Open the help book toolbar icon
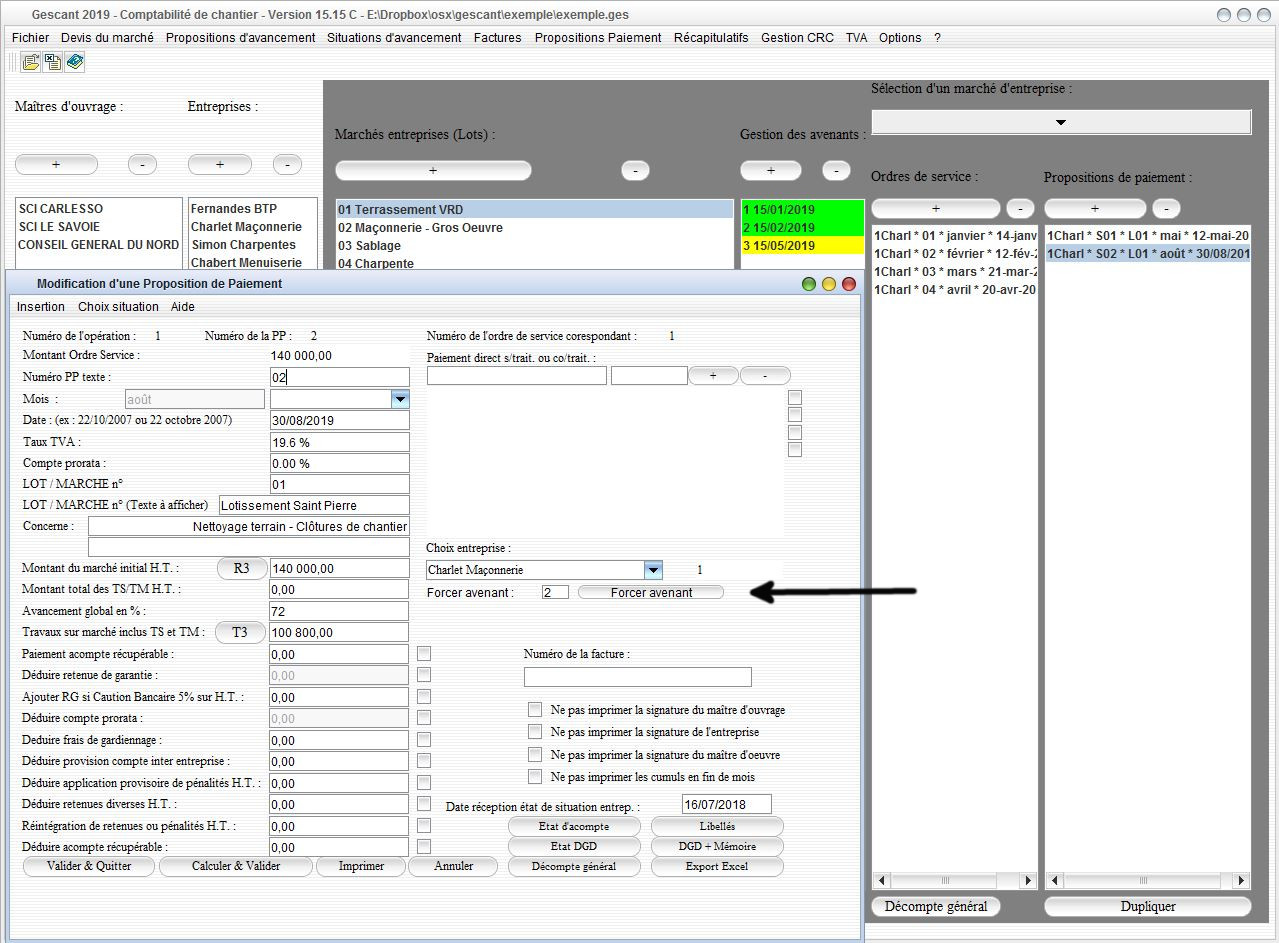1279x943 pixels. [75, 62]
